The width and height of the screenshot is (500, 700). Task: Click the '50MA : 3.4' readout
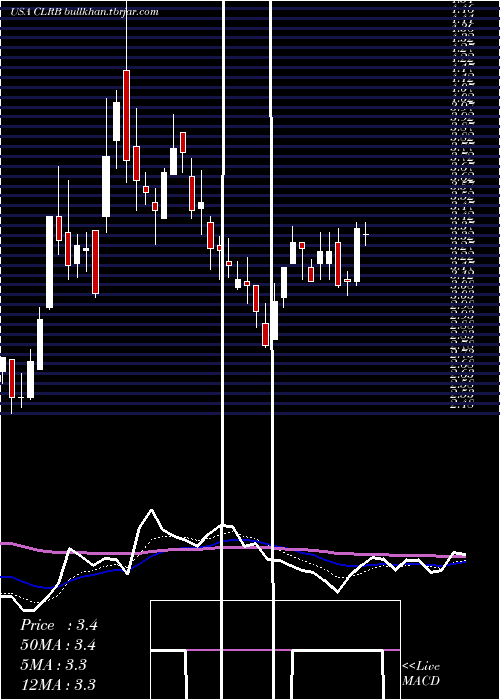(58, 645)
